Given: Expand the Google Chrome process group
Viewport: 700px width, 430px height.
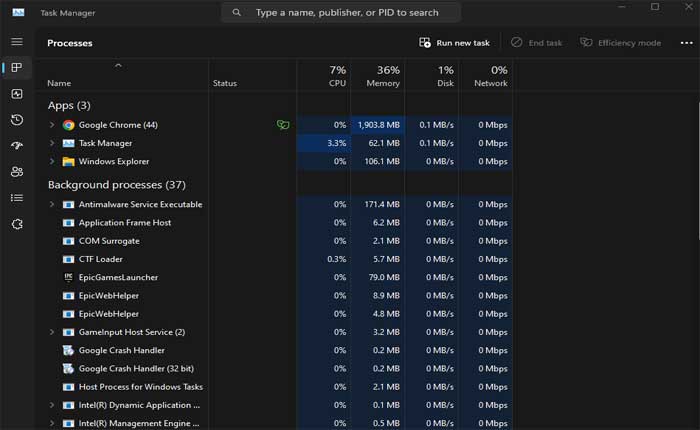Looking at the screenshot, I should coord(52,125).
